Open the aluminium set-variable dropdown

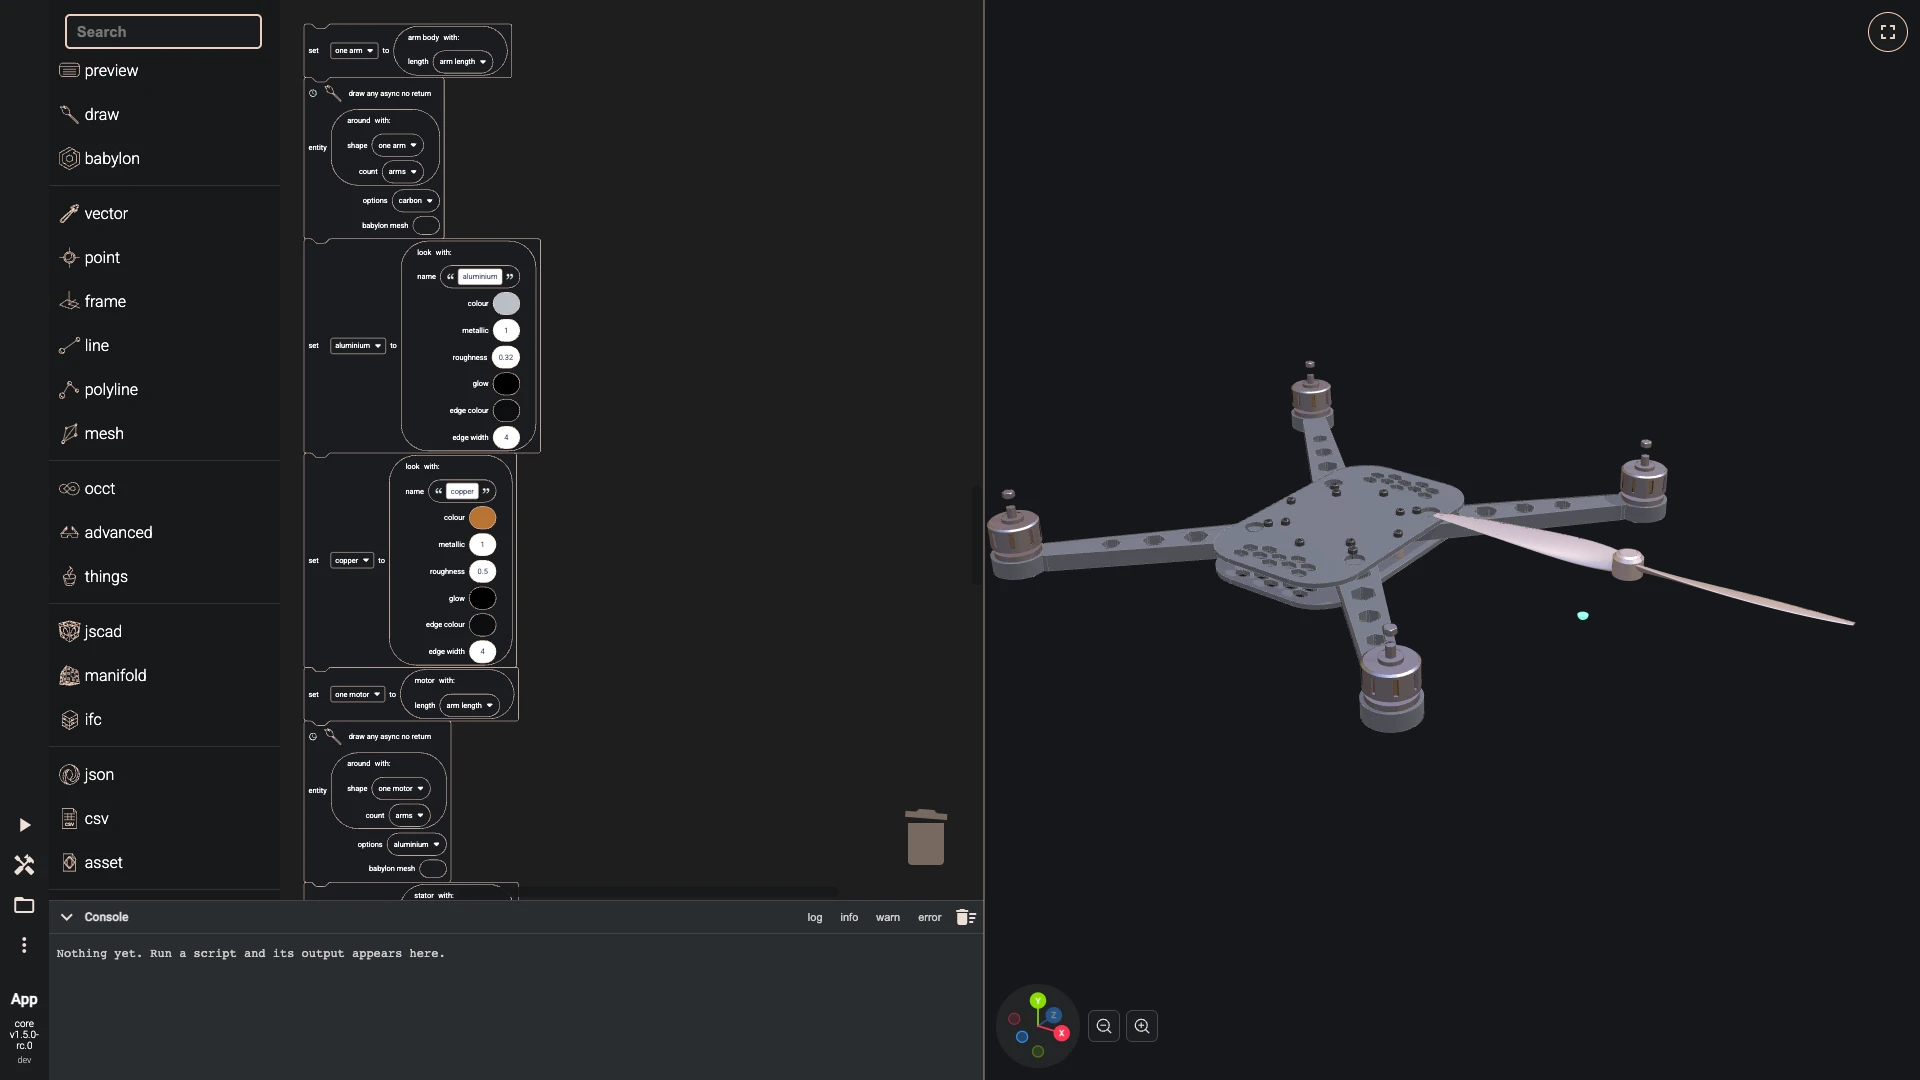click(358, 345)
